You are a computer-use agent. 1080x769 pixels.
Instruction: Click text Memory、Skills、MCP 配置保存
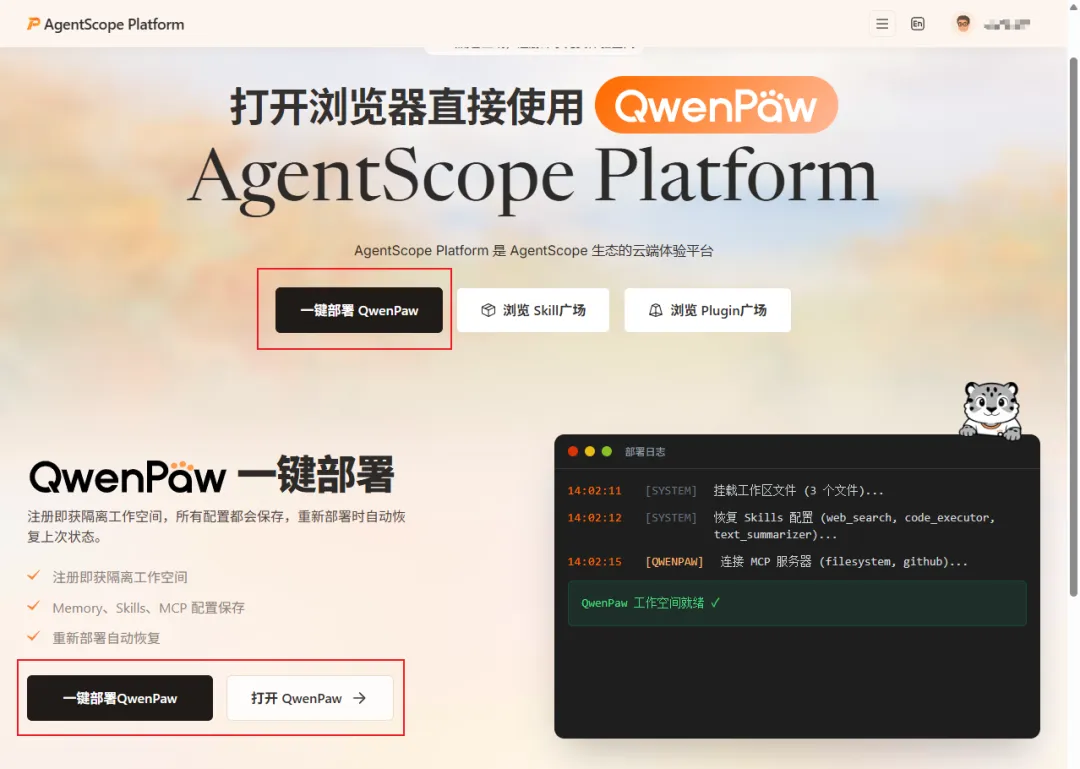[149, 608]
